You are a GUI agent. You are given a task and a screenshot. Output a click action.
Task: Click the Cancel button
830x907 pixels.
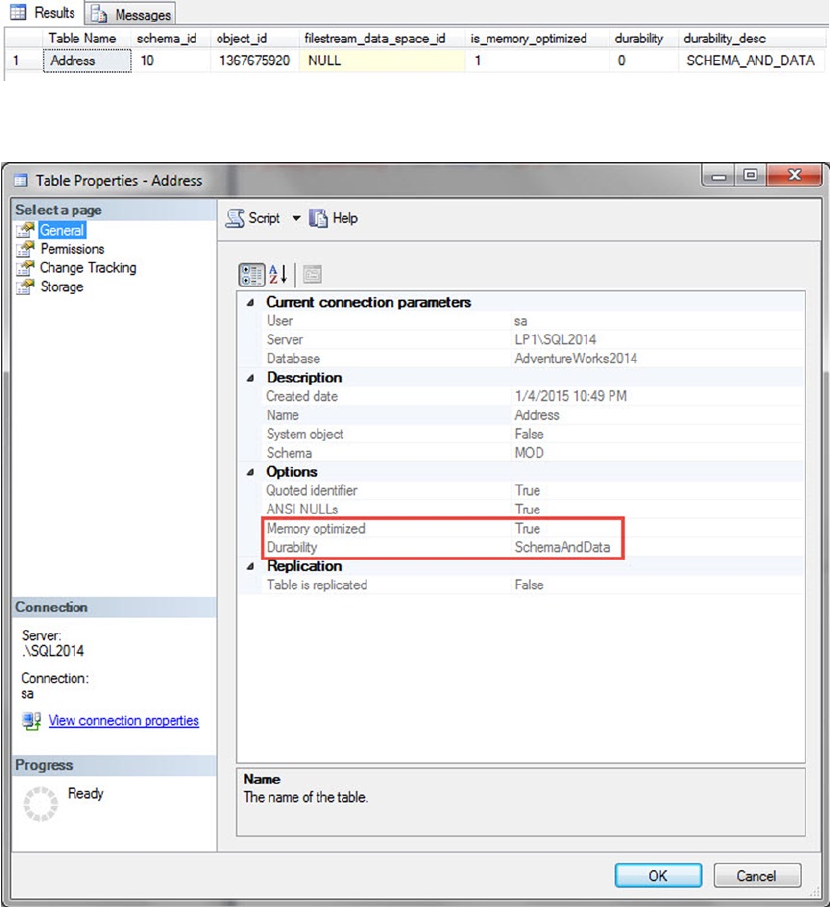coord(757,875)
